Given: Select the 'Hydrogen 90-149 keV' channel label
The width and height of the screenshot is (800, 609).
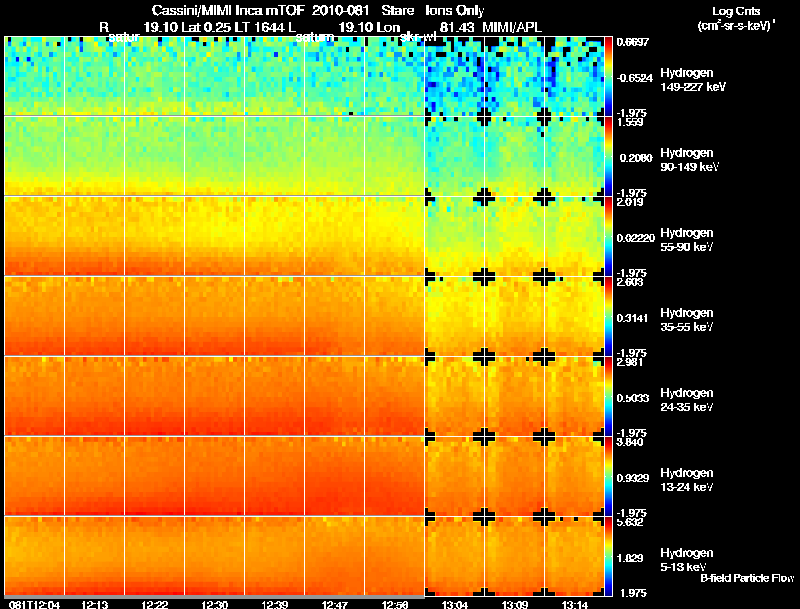Looking at the screenshot, I should [689, 160].
